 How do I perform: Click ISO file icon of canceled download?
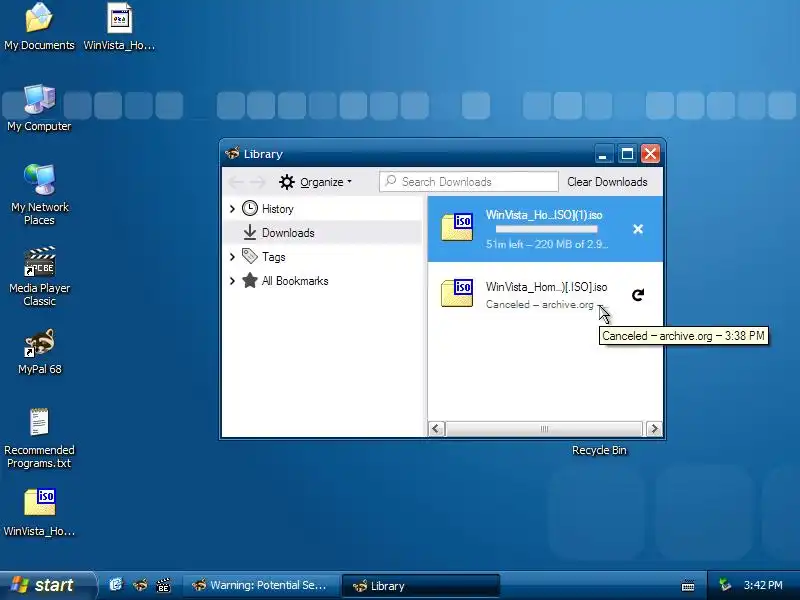click(x=457, y=293)
